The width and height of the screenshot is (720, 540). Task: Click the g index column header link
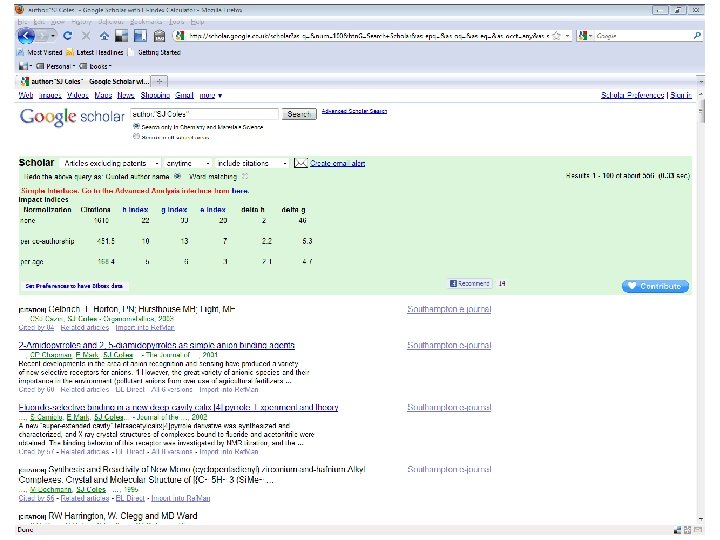174,209
